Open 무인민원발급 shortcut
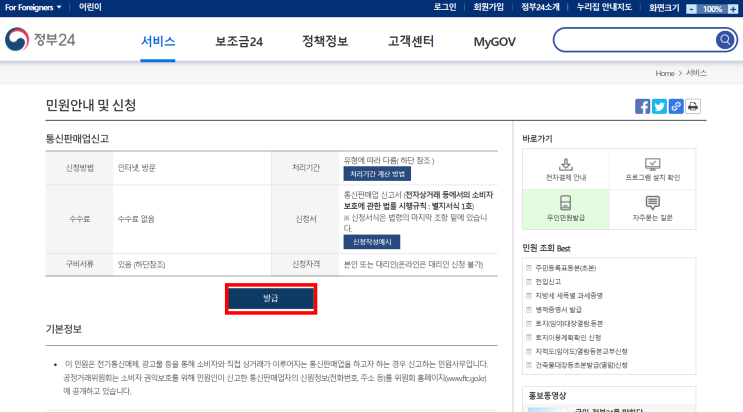 566,209
